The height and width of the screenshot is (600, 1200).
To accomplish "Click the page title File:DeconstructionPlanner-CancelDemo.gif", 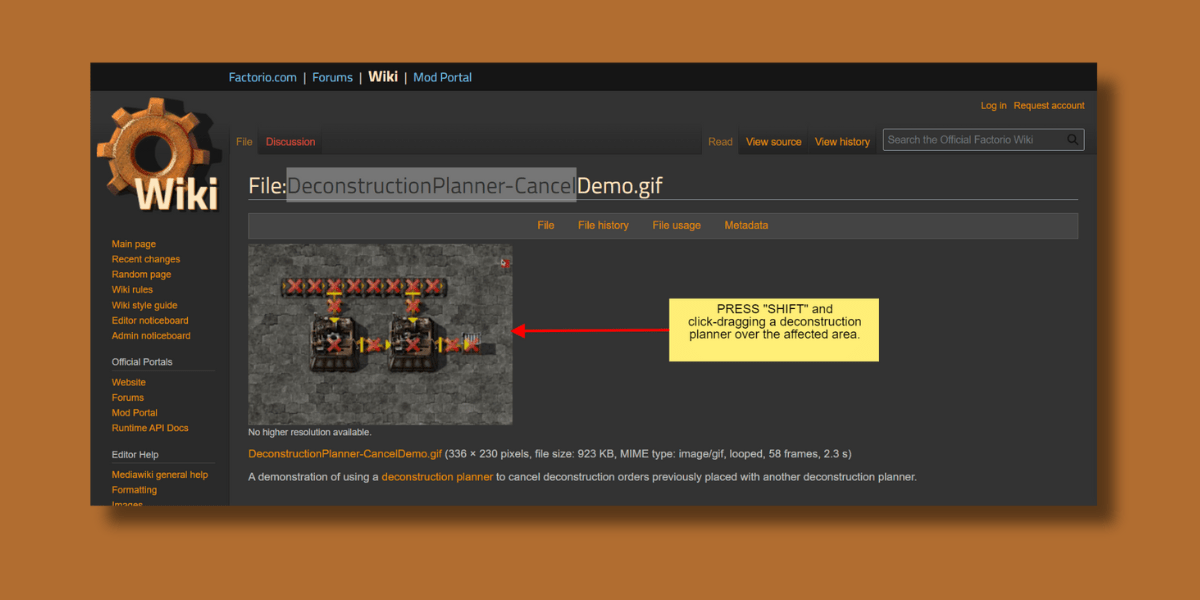I will pyautogui.click(x=455, y=186).
